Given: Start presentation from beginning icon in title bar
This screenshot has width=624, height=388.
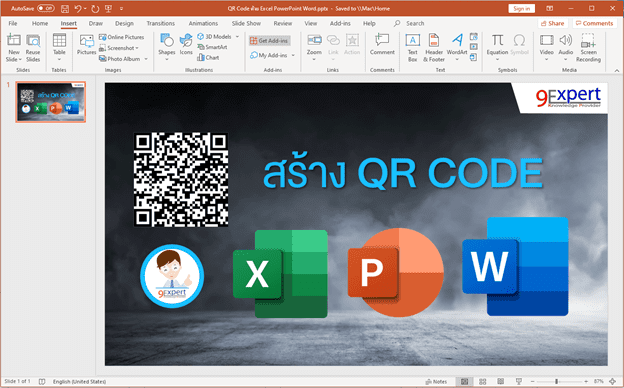Looking at the screenshot, I should click(x=108, y=8).
